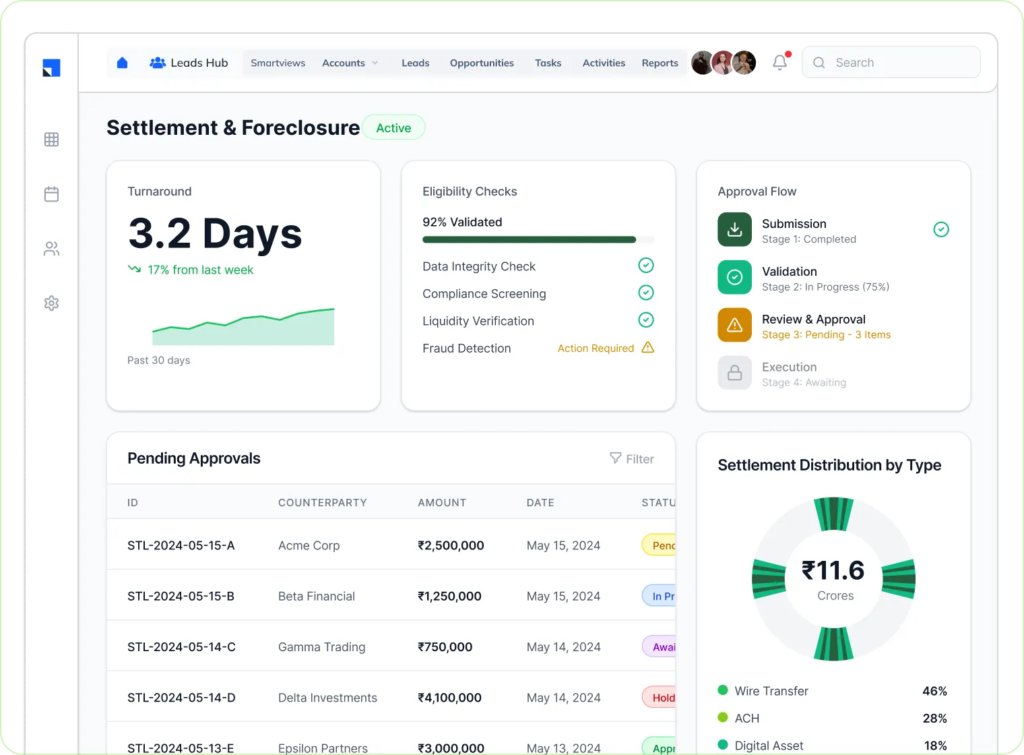Click Delta Investments Hold badge
This screenshot has width=1024, height=755.
click(x=659, y=698)
